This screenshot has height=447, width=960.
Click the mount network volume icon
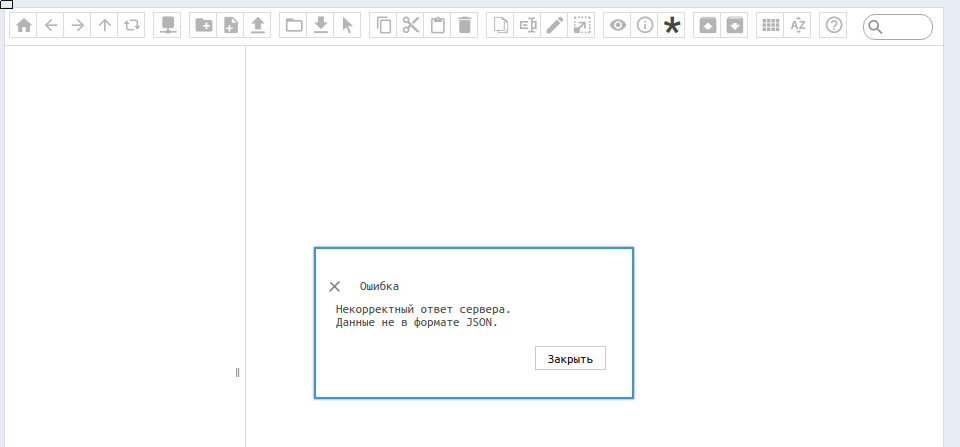click(168, 26)
